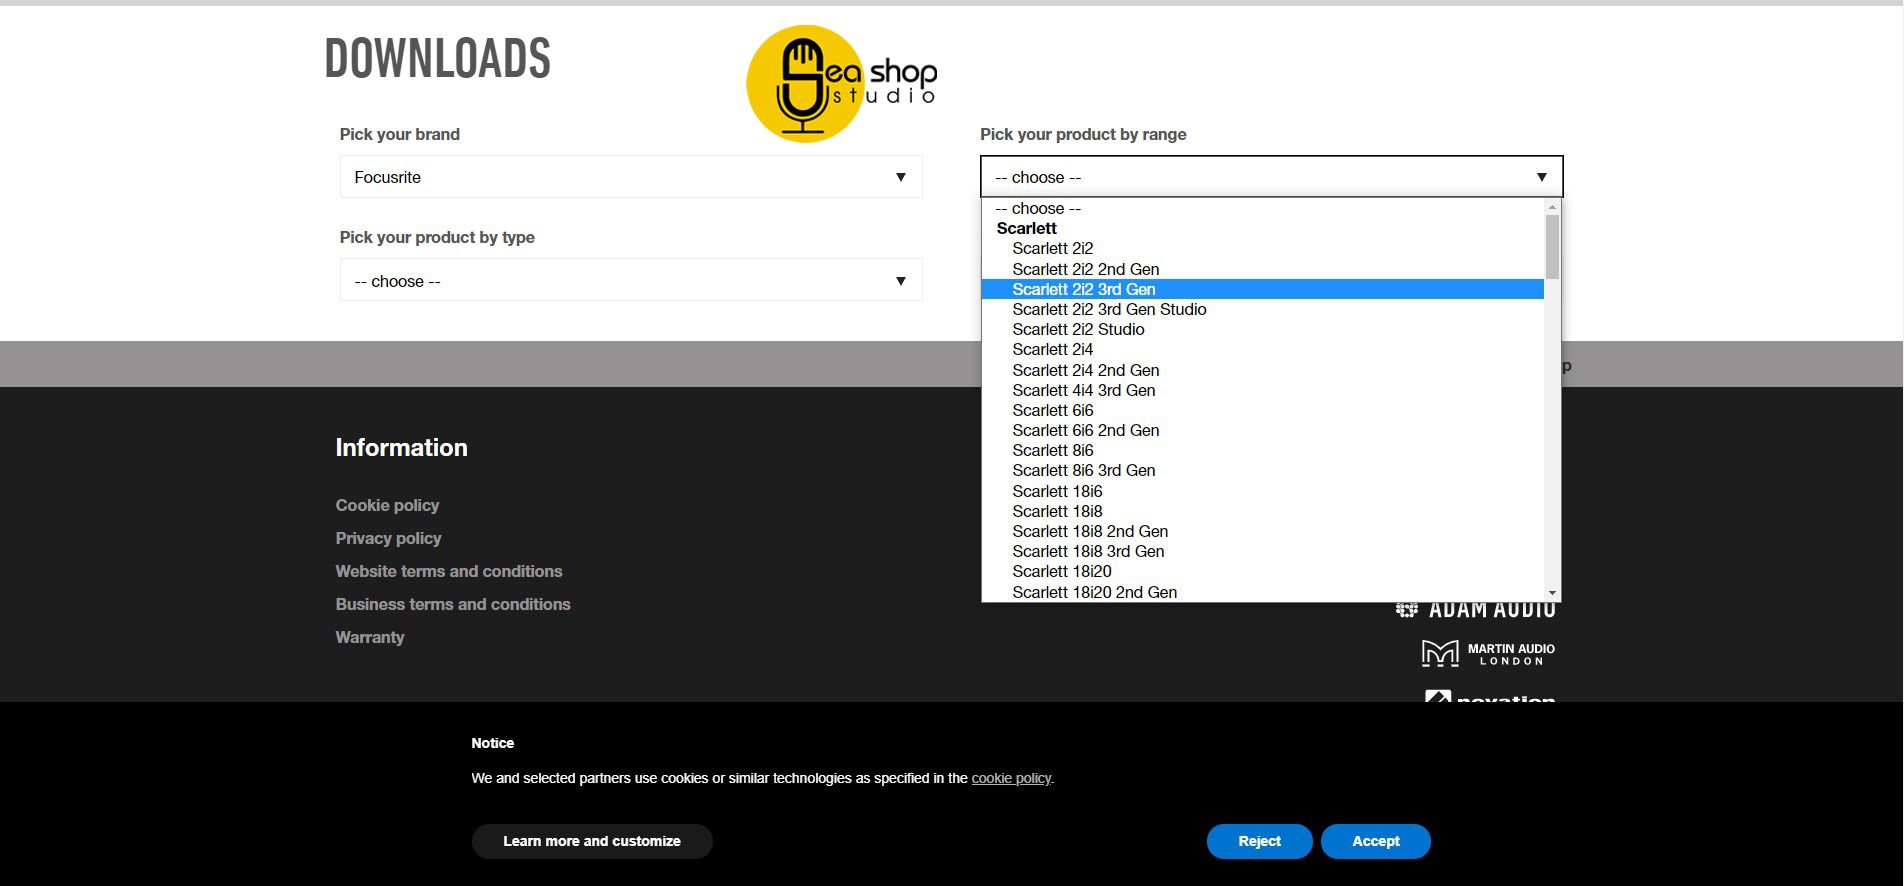Image resolution: width=1904 pixels, height=886 pixels.
Task: Pick Scarlett 18i8 from the list
Action: (x=1263, y=511)
